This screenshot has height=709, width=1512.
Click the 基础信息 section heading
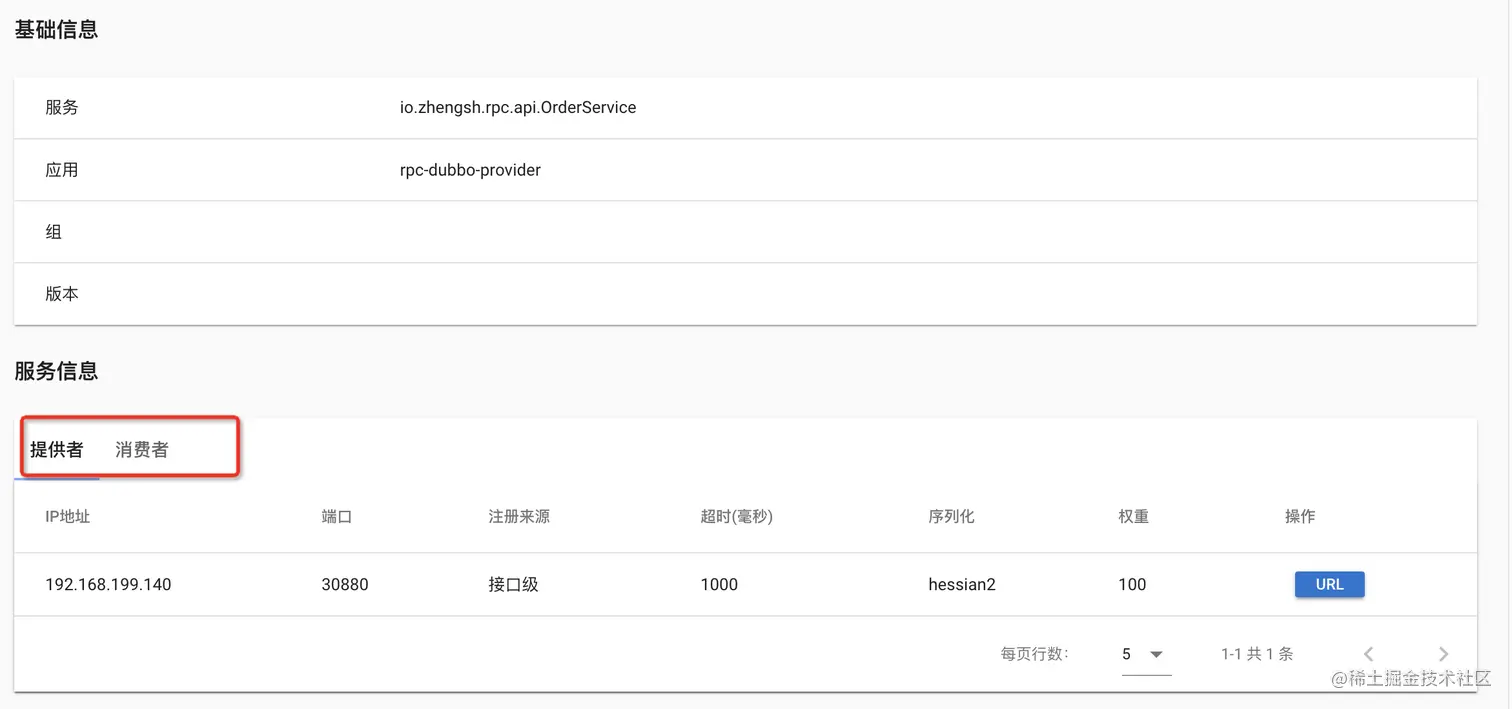pos(56,29)
